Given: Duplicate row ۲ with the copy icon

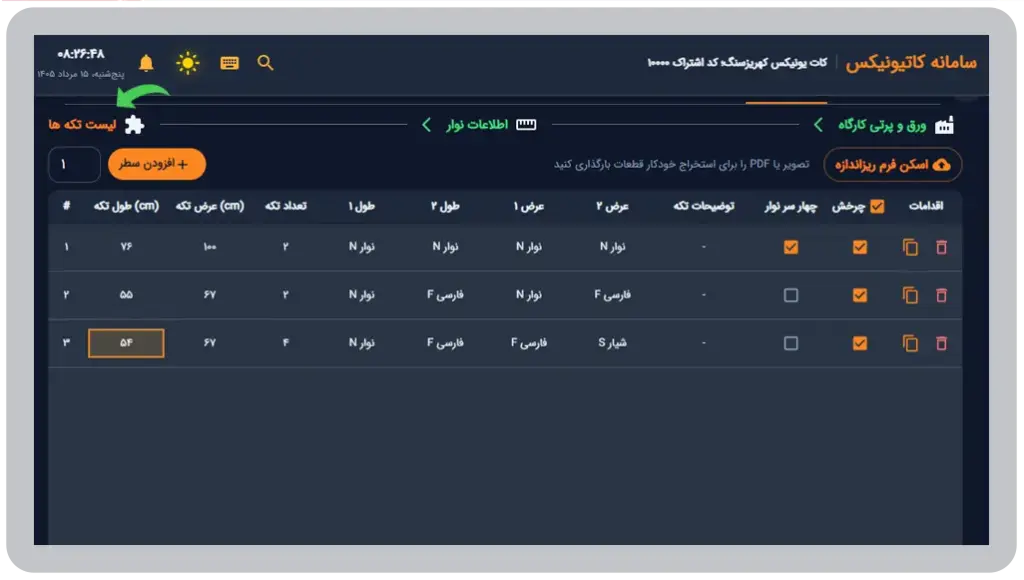Looking at the screenshot, I should [910, 295].
